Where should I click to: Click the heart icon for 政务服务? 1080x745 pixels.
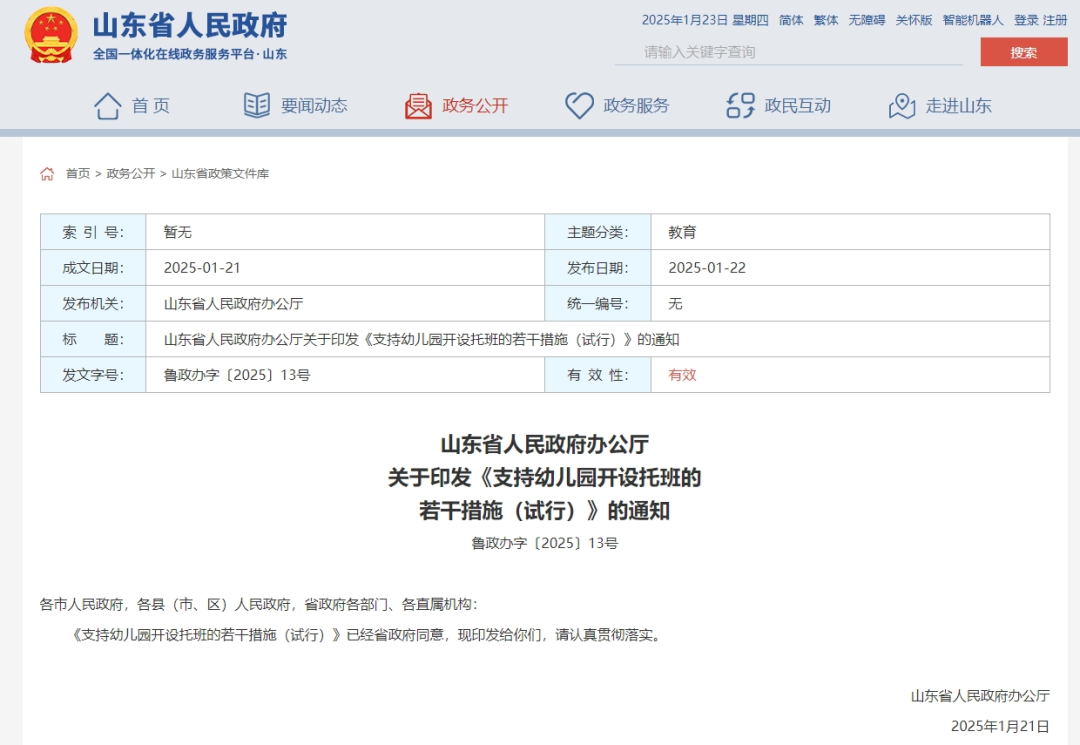579,106
